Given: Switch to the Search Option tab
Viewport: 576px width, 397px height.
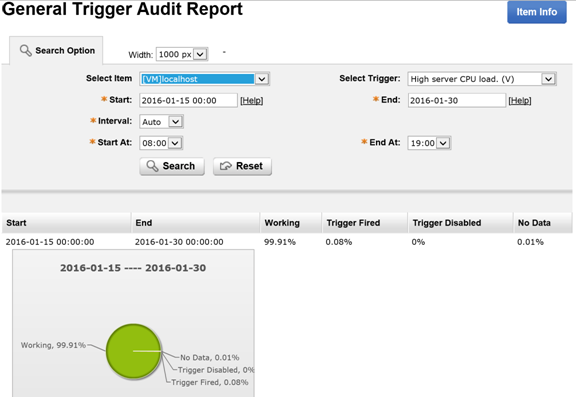Looking at the screenshot, I should [x=56, y=50].
